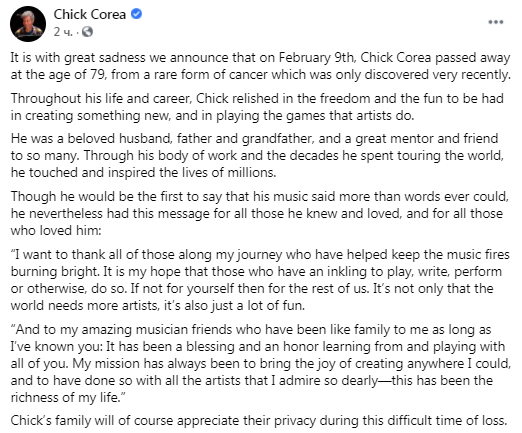Click the paragraph starting 'Though he would be the first'
522x433 pixels.
(x=260, y=213)
